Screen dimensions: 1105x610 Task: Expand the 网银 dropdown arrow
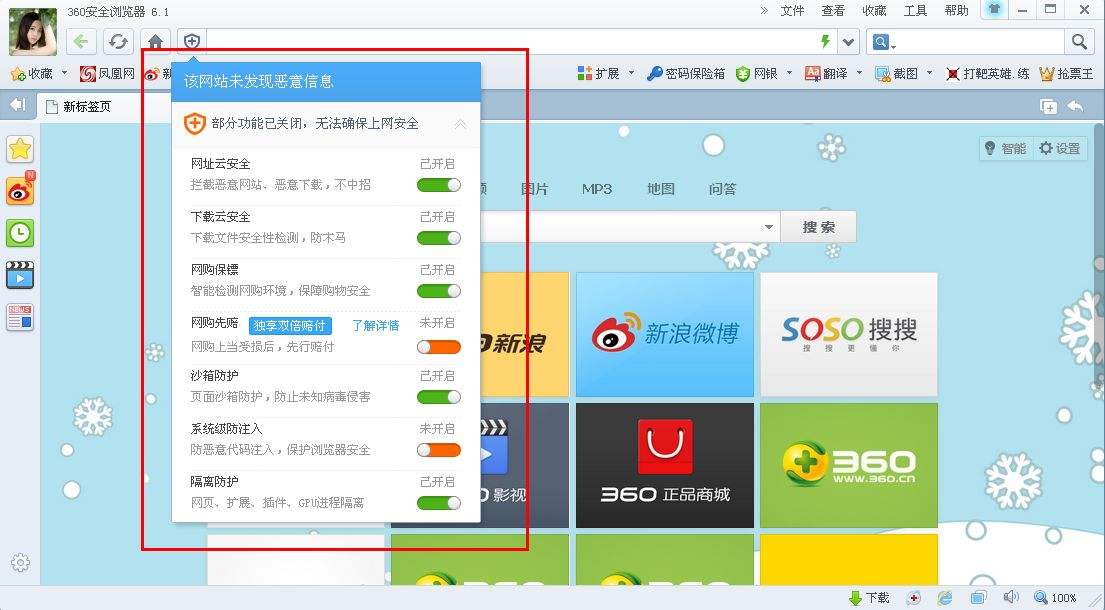(789, 73)
